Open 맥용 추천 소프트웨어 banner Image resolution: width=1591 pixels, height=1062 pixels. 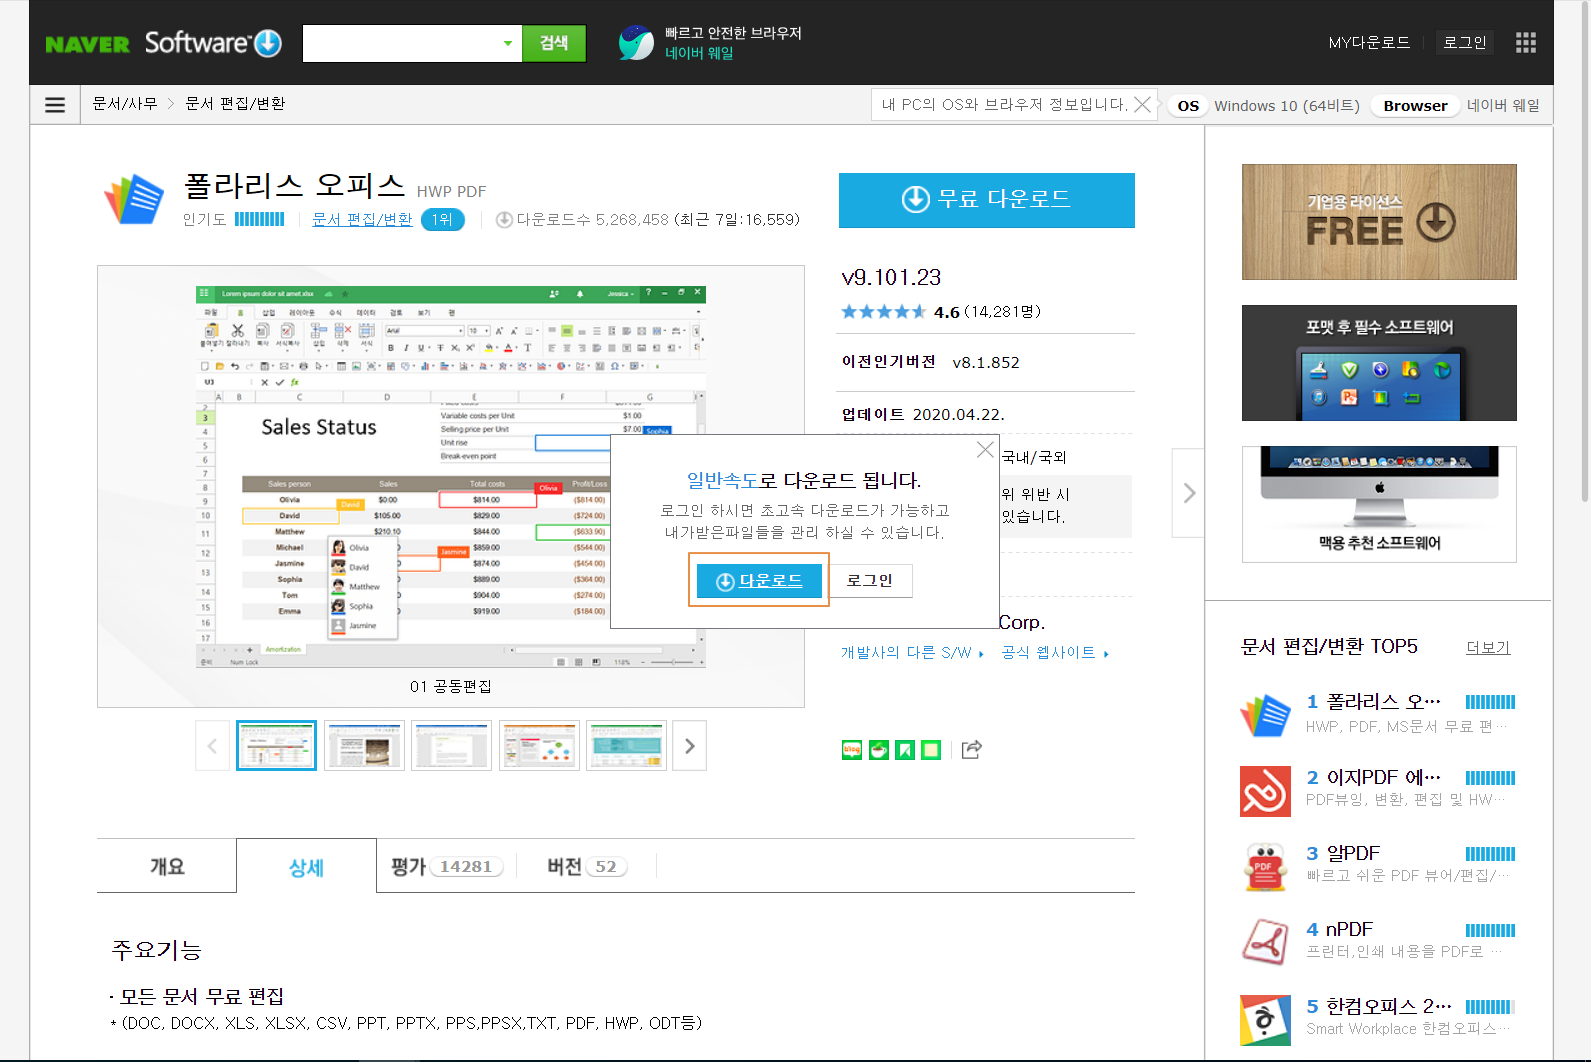1379,504
